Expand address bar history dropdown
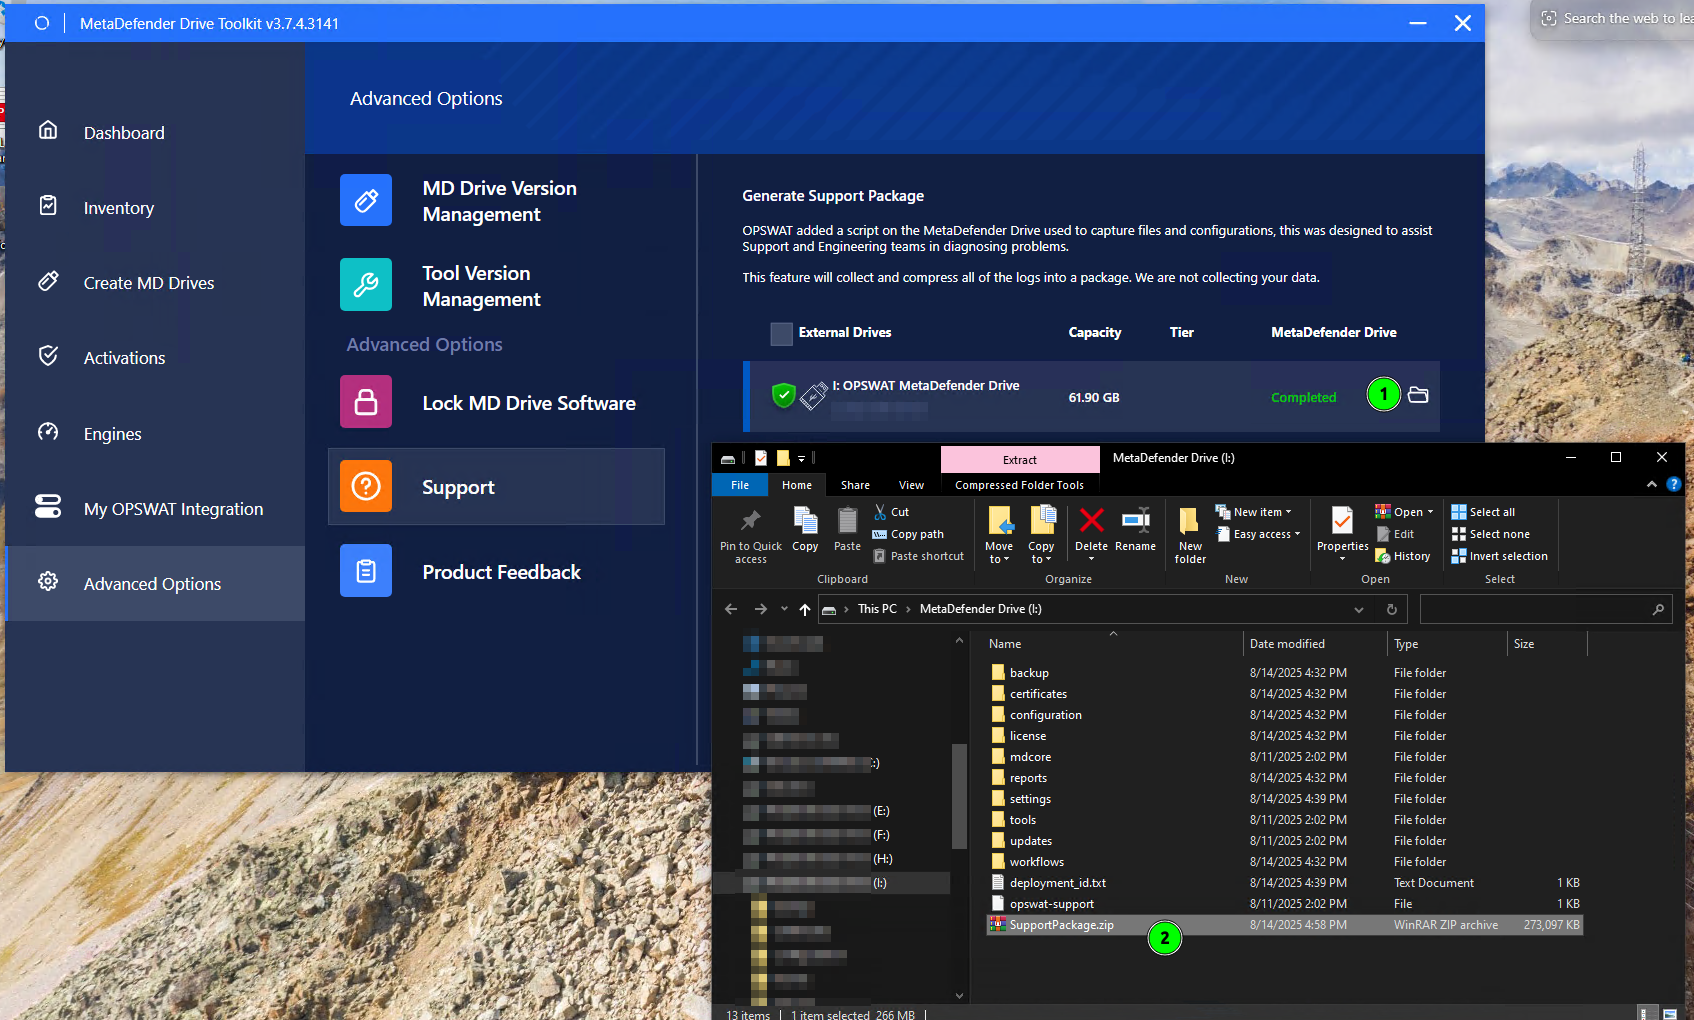 [1359, 609]
